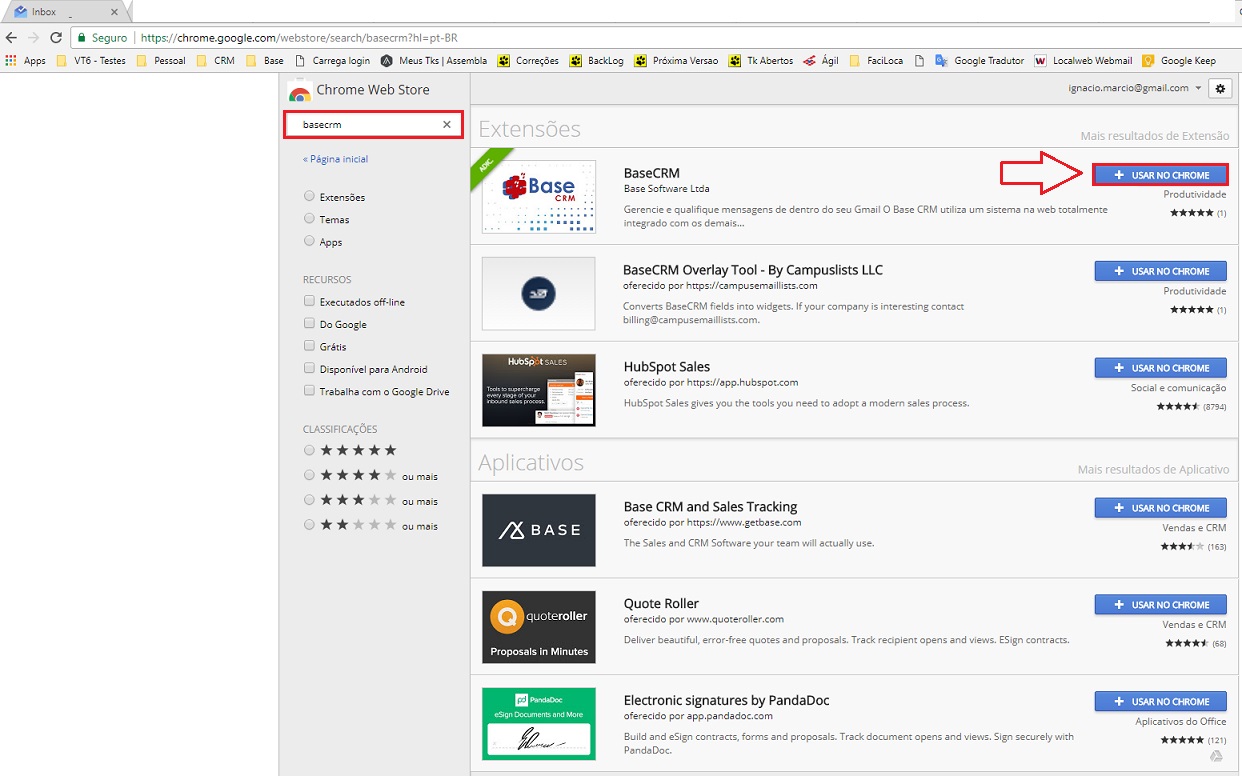Click Usar no Chrome for HubSpot Sales
Viewport: 1242px width, 776px height.
[x=1160, y=368]
